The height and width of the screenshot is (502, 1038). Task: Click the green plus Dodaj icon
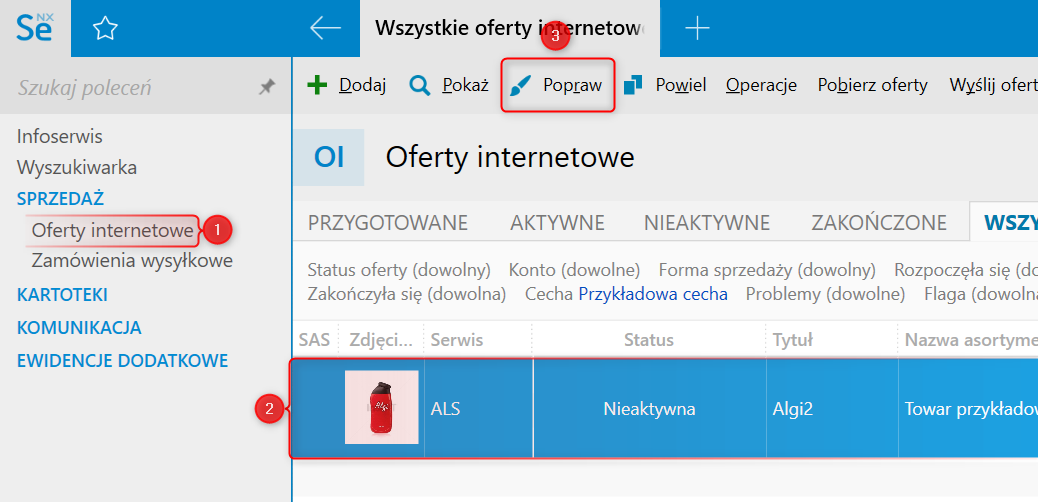point(317,85)
